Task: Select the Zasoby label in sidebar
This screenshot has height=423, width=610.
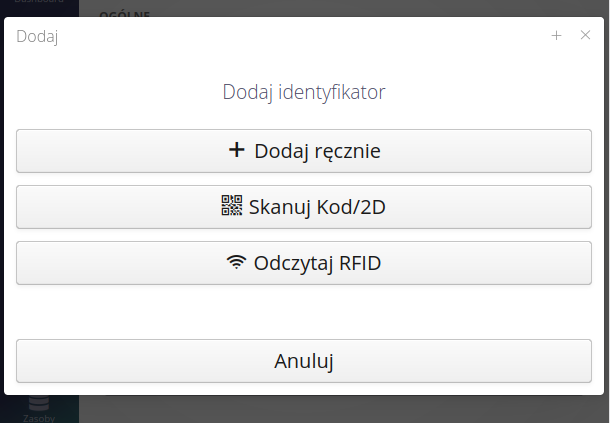Action: (x=39, y=418)
